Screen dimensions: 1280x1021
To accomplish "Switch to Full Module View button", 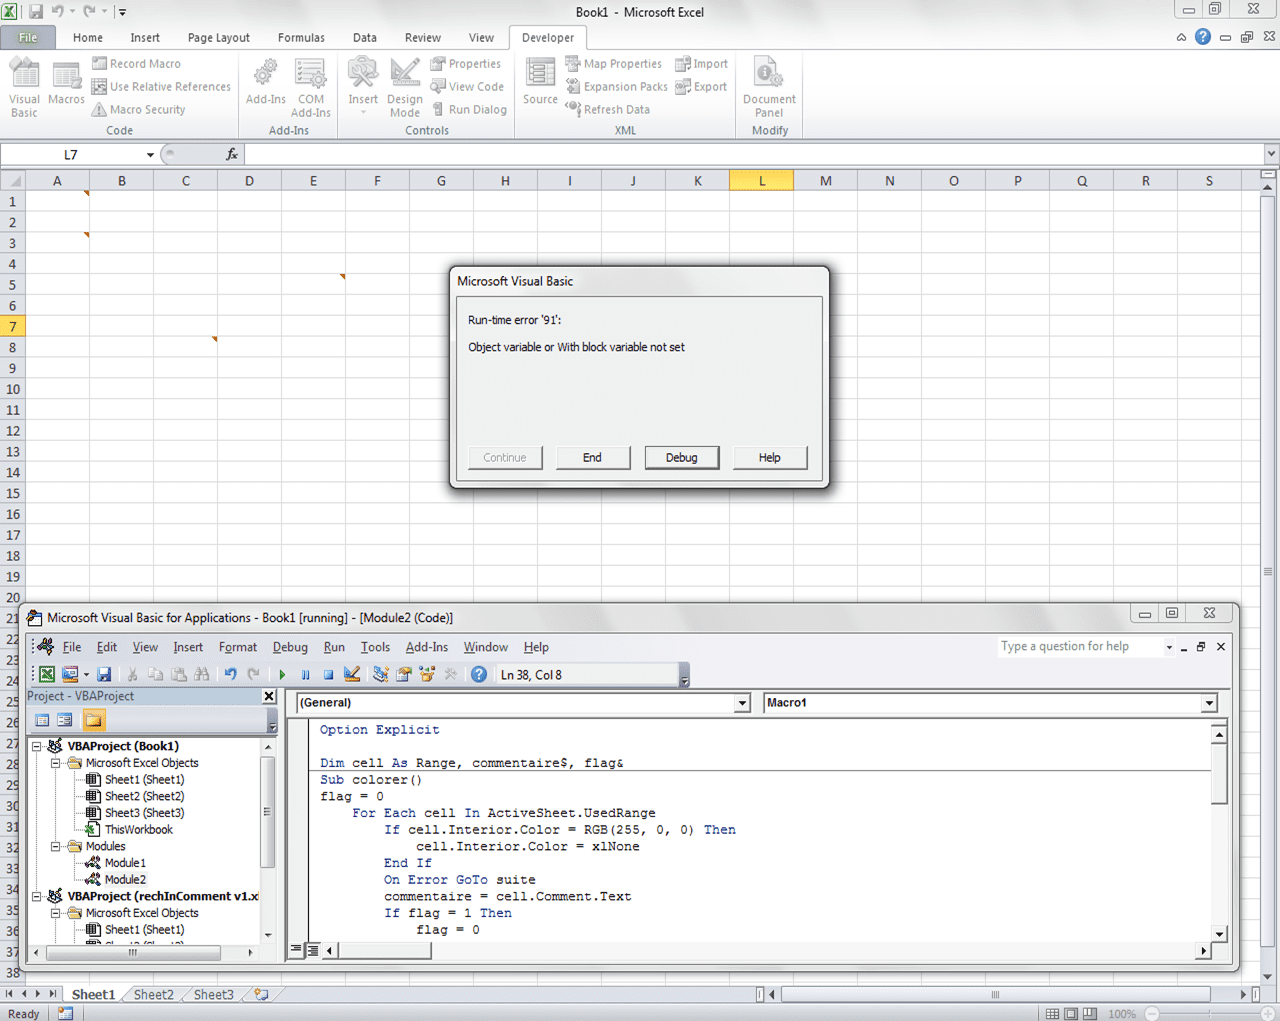I will [x=313, y=950].
